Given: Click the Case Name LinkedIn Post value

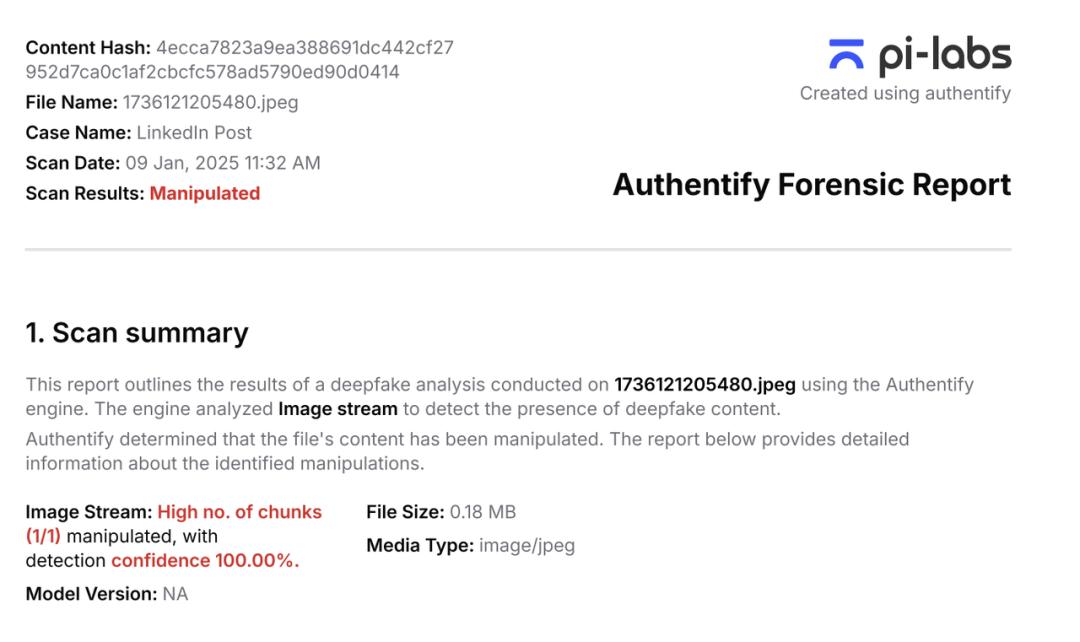Looking at the screenshot, I should point(194,132).
